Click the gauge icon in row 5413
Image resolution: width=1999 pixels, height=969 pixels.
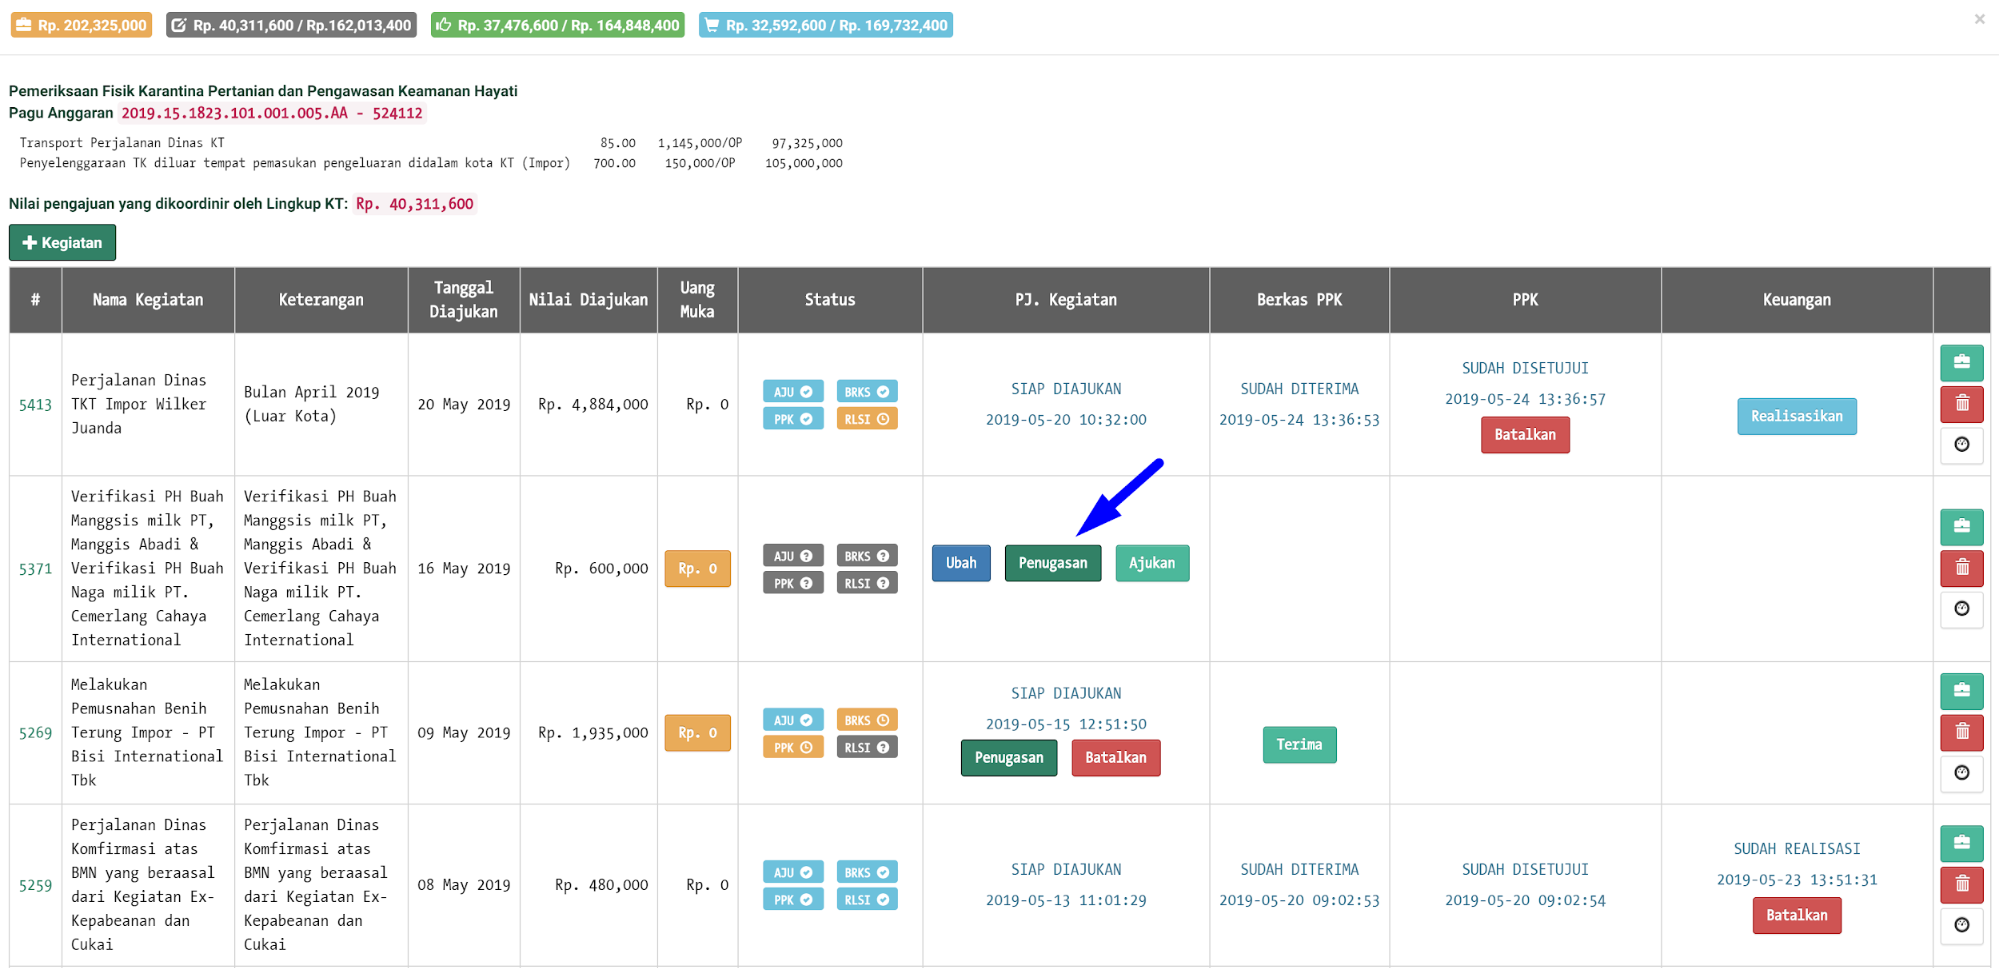1961,445
